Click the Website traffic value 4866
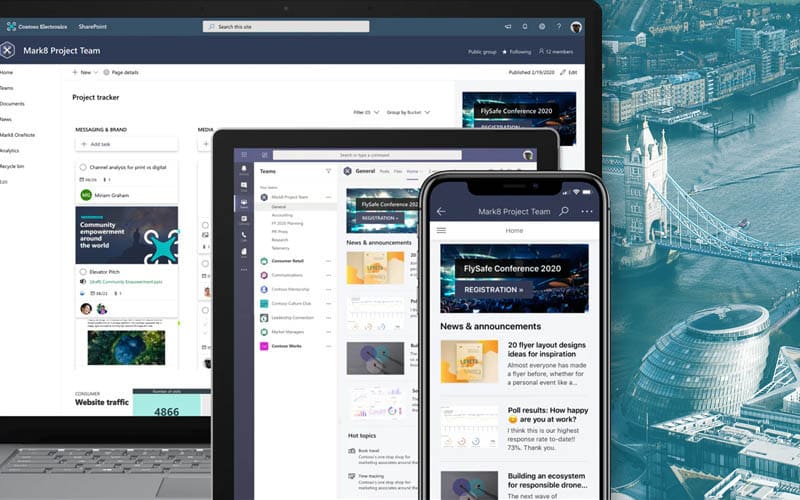The width and height of the screenshot is (800, 500). point(166,411)
